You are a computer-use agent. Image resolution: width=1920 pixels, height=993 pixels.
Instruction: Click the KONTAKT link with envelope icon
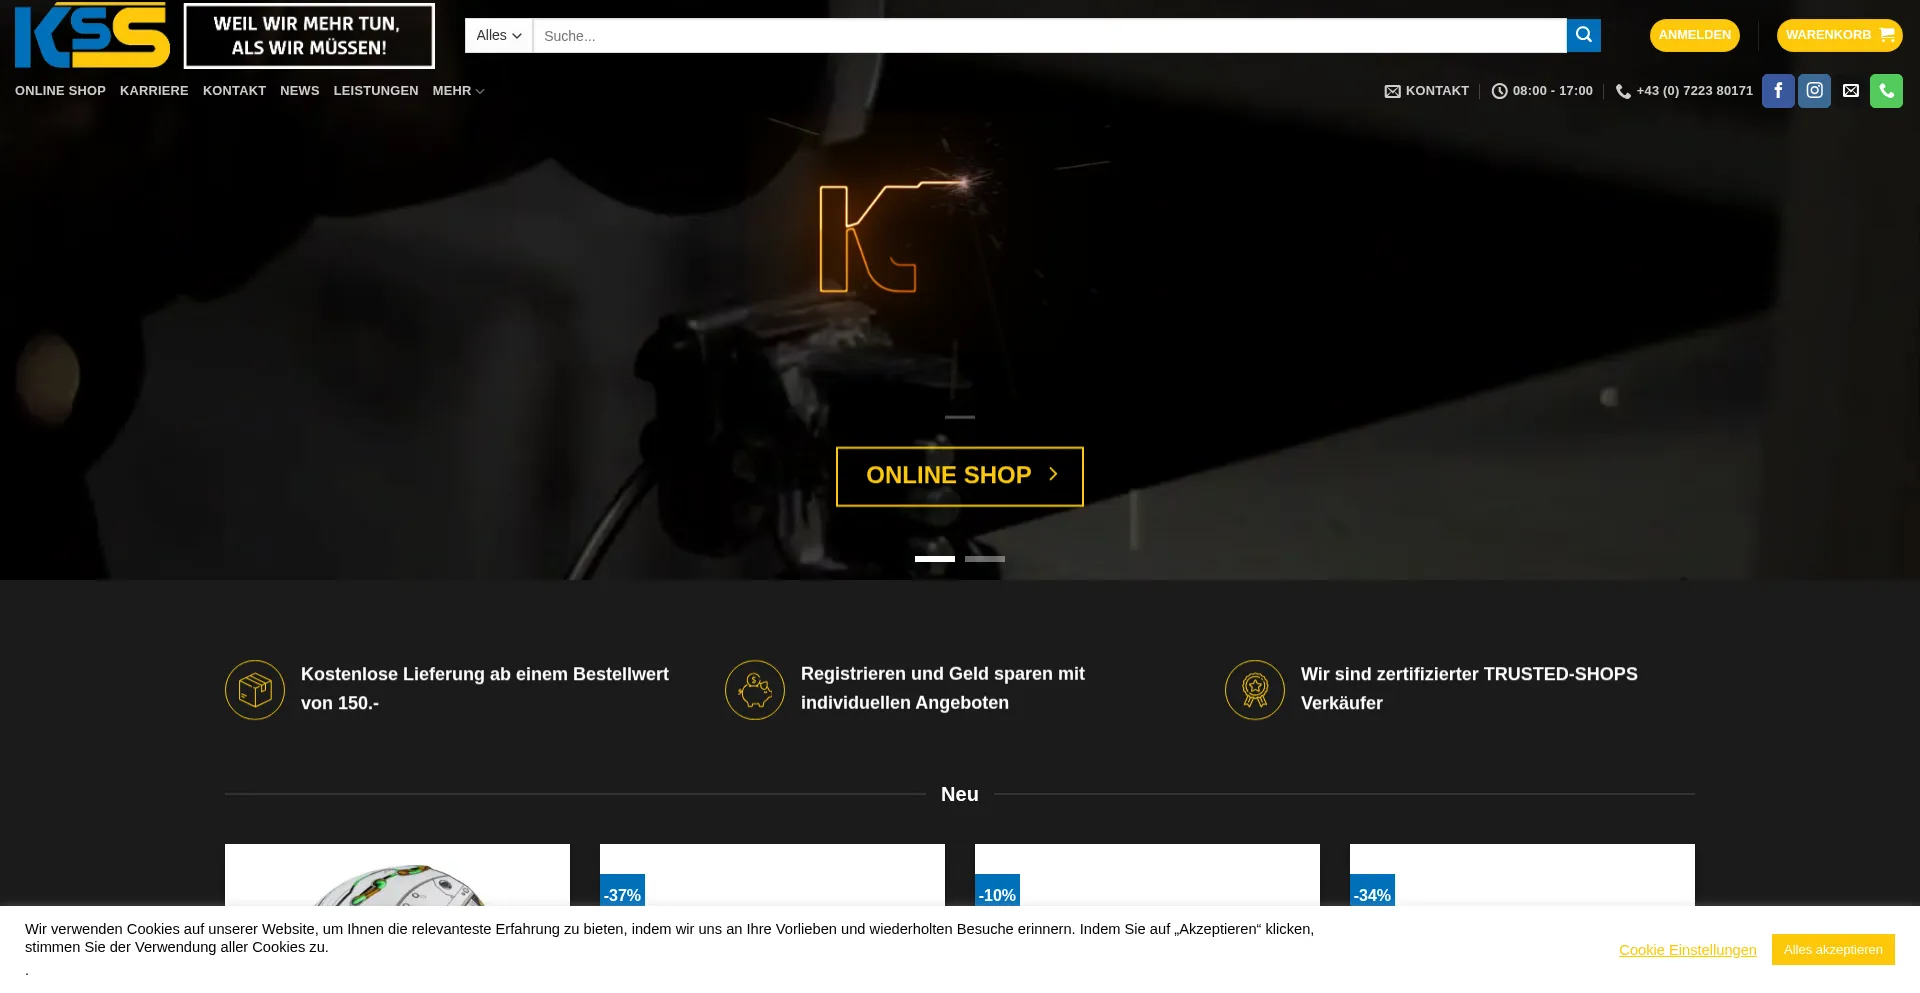[x=1426, y=91]
